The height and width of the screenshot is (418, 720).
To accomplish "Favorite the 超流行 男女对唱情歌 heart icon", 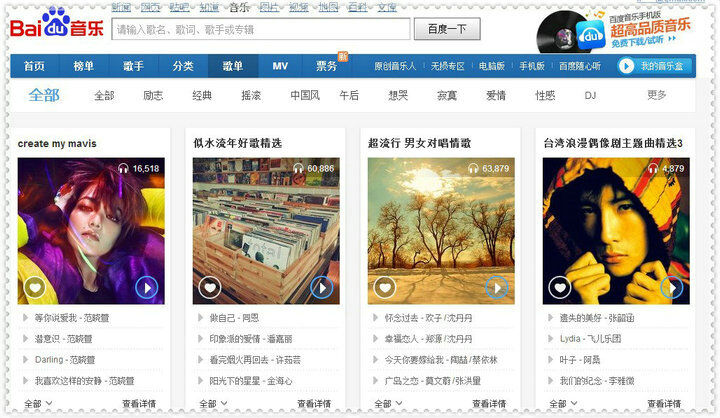I will [x=385, y=288].
